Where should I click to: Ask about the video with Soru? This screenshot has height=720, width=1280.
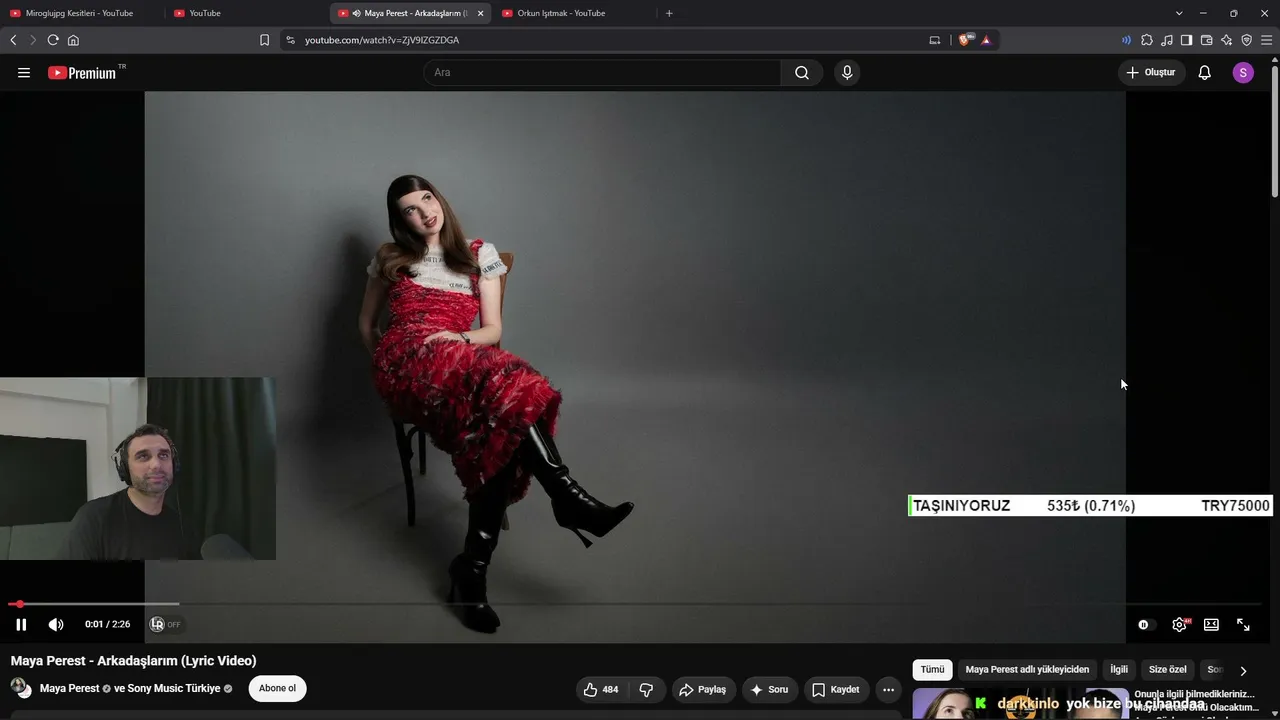(770, 690)
